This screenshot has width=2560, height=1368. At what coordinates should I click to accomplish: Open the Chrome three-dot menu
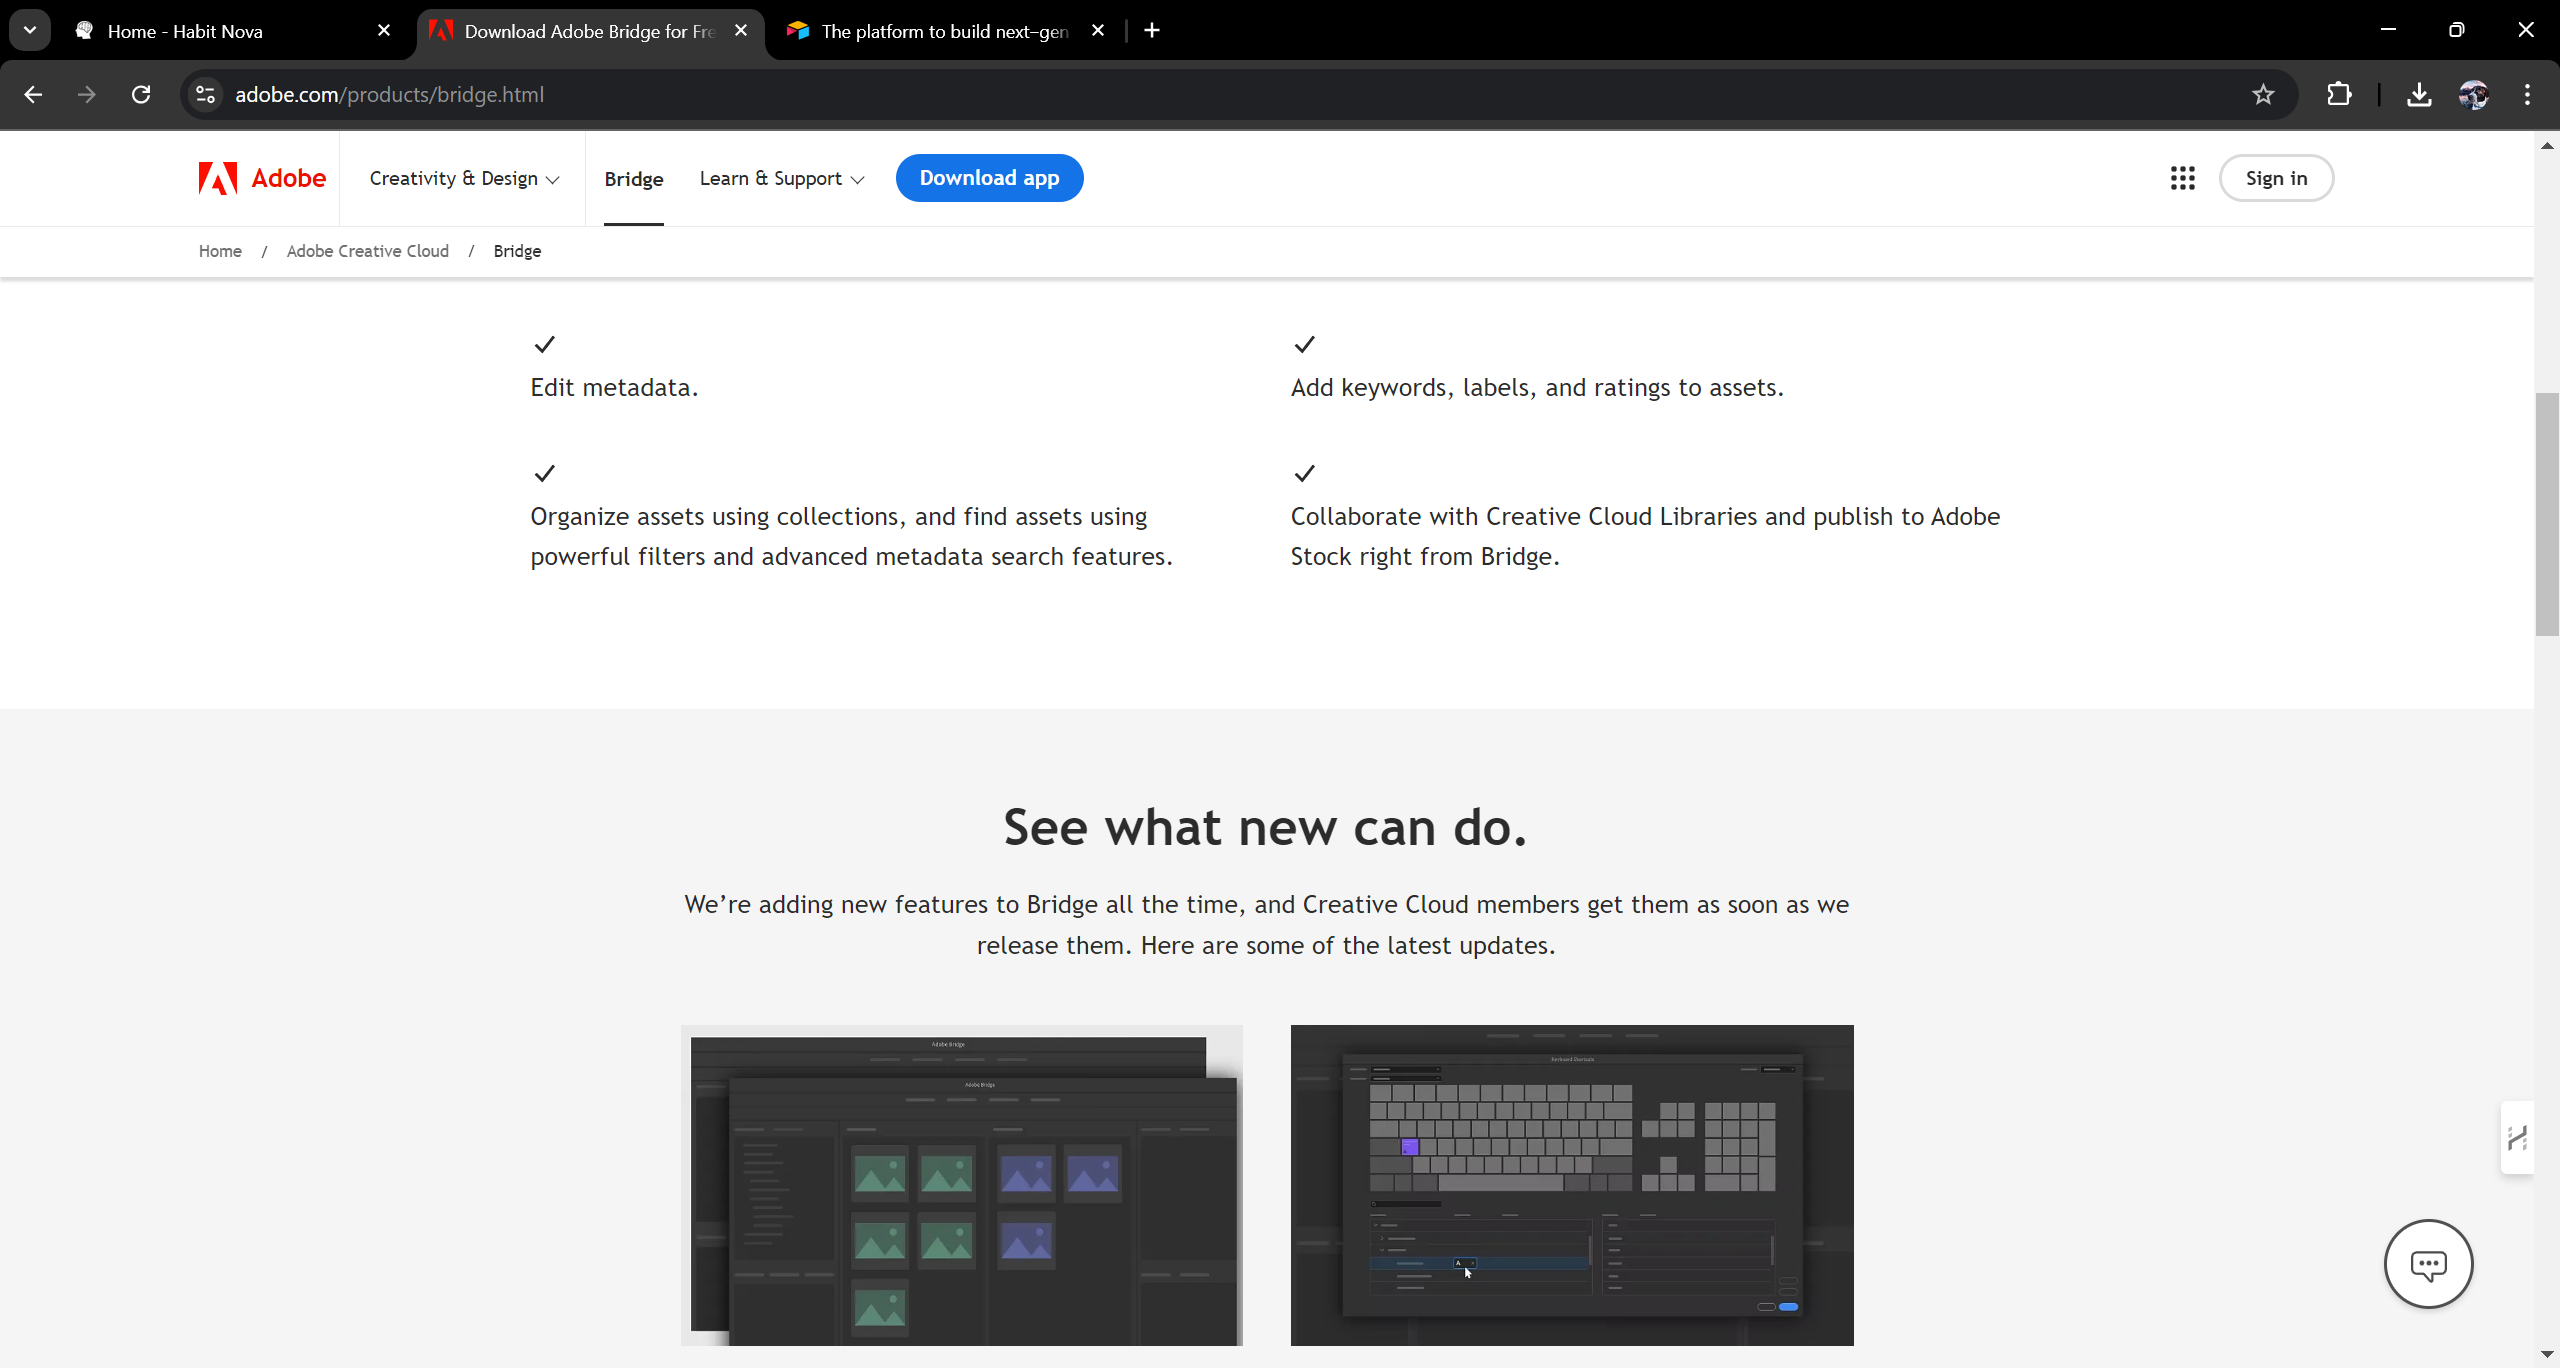coord(2527,94)
